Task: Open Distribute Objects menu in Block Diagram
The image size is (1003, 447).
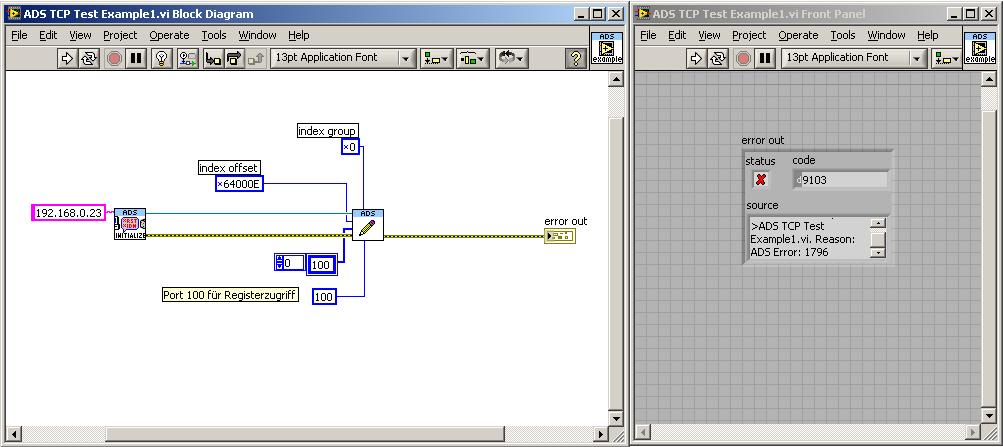Action: tap(473, 59)
